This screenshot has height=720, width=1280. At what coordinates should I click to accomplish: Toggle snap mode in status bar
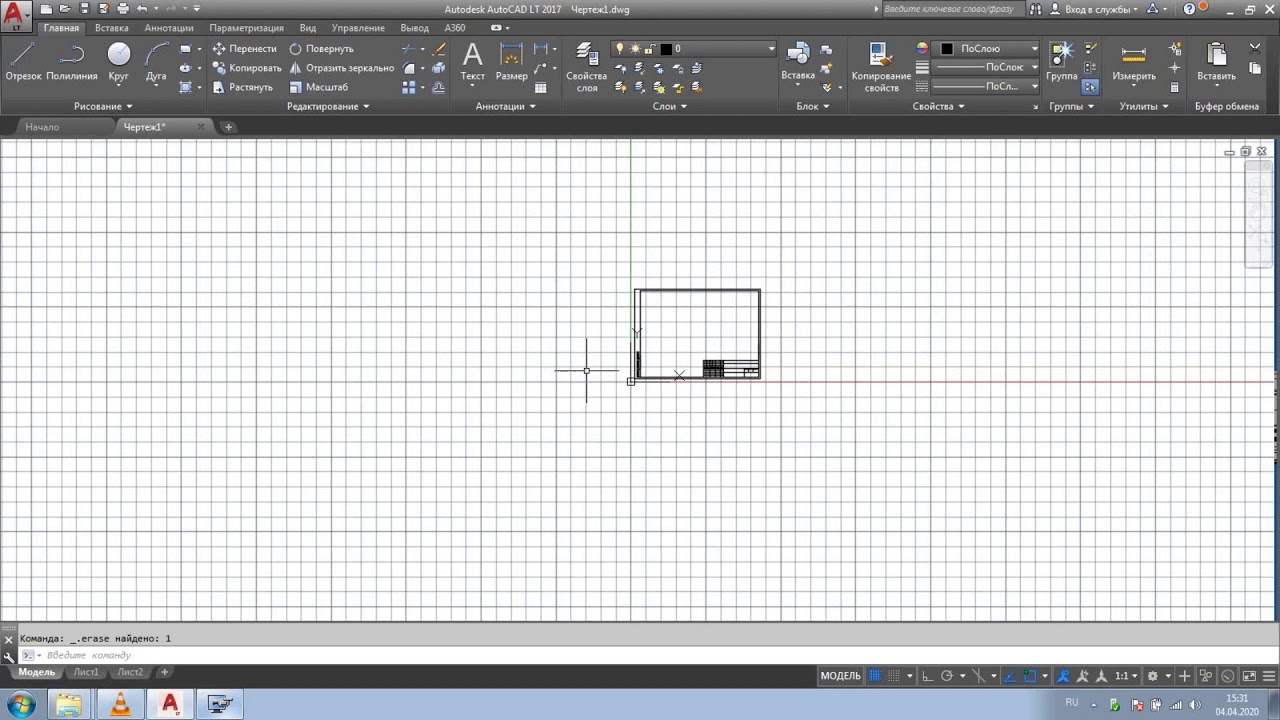pyautogui.click(x=894, y=676)
